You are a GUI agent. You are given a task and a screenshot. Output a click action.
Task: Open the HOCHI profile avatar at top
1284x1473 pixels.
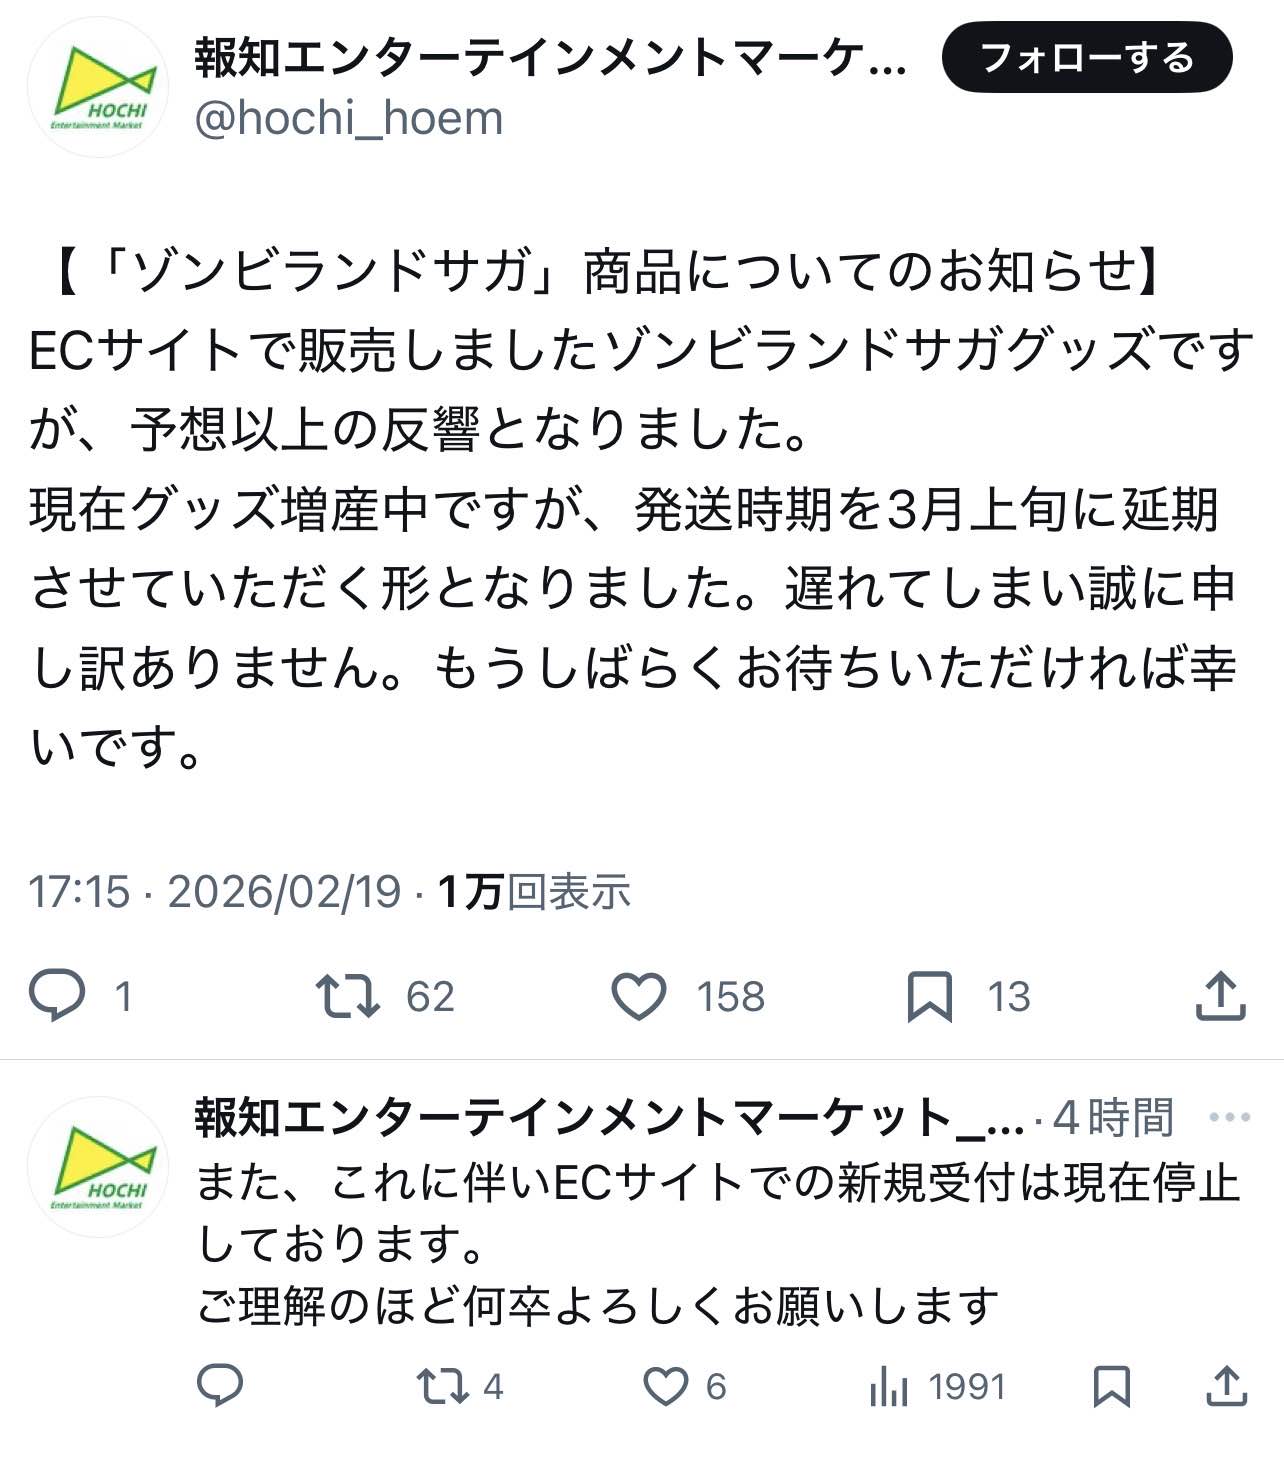(98, 87)
